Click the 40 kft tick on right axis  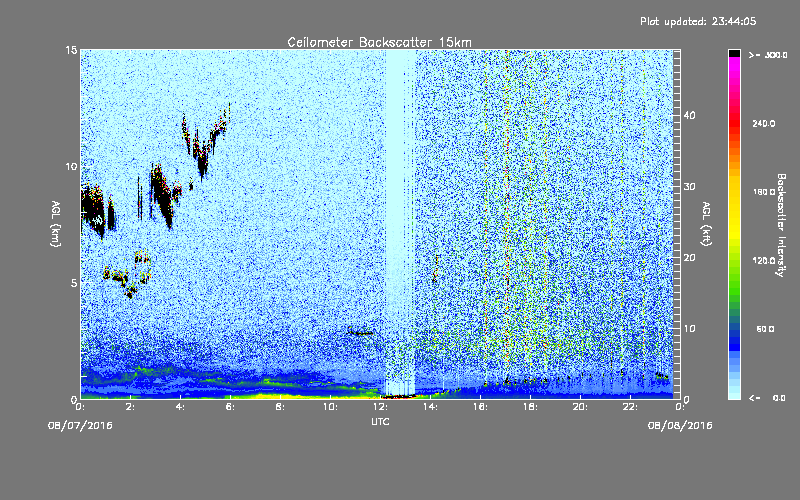click(689, 115)
